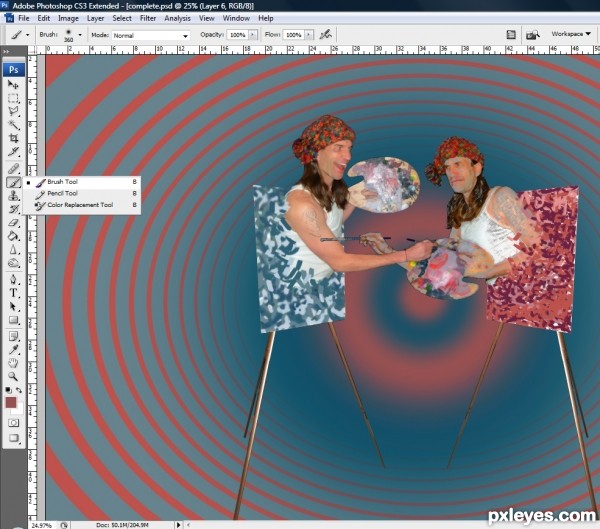
Task: Open the Edit menu
Action: coord(44,18)
